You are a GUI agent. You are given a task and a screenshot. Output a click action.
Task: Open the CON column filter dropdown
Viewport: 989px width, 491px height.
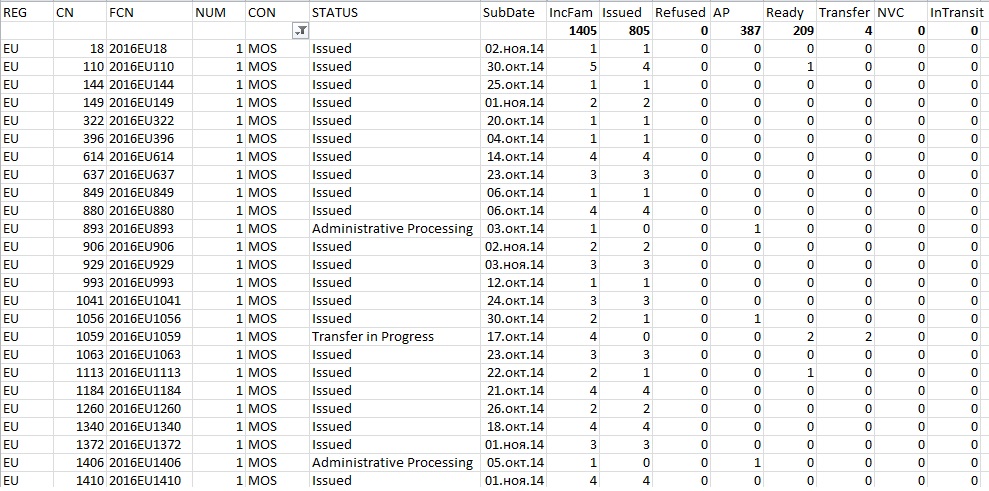coord(301,31)
